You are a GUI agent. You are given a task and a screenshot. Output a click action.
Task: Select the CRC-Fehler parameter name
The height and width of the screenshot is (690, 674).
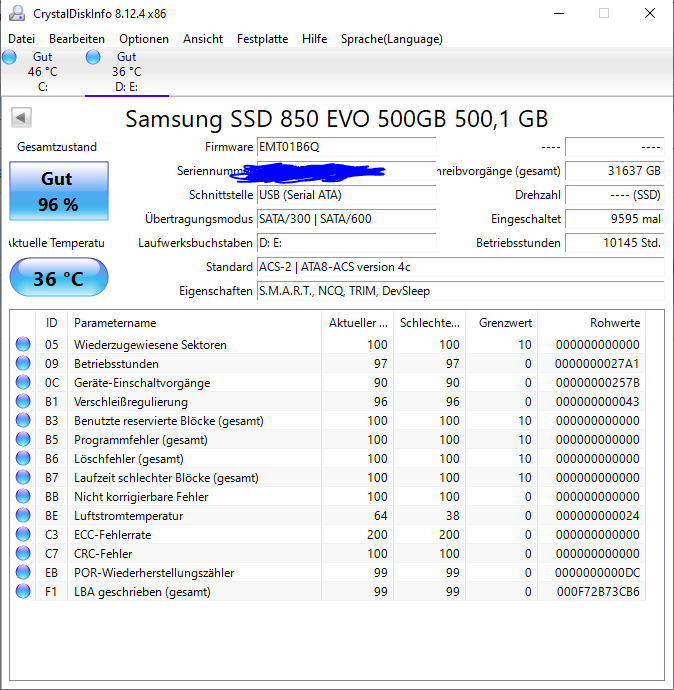[103, 554]
